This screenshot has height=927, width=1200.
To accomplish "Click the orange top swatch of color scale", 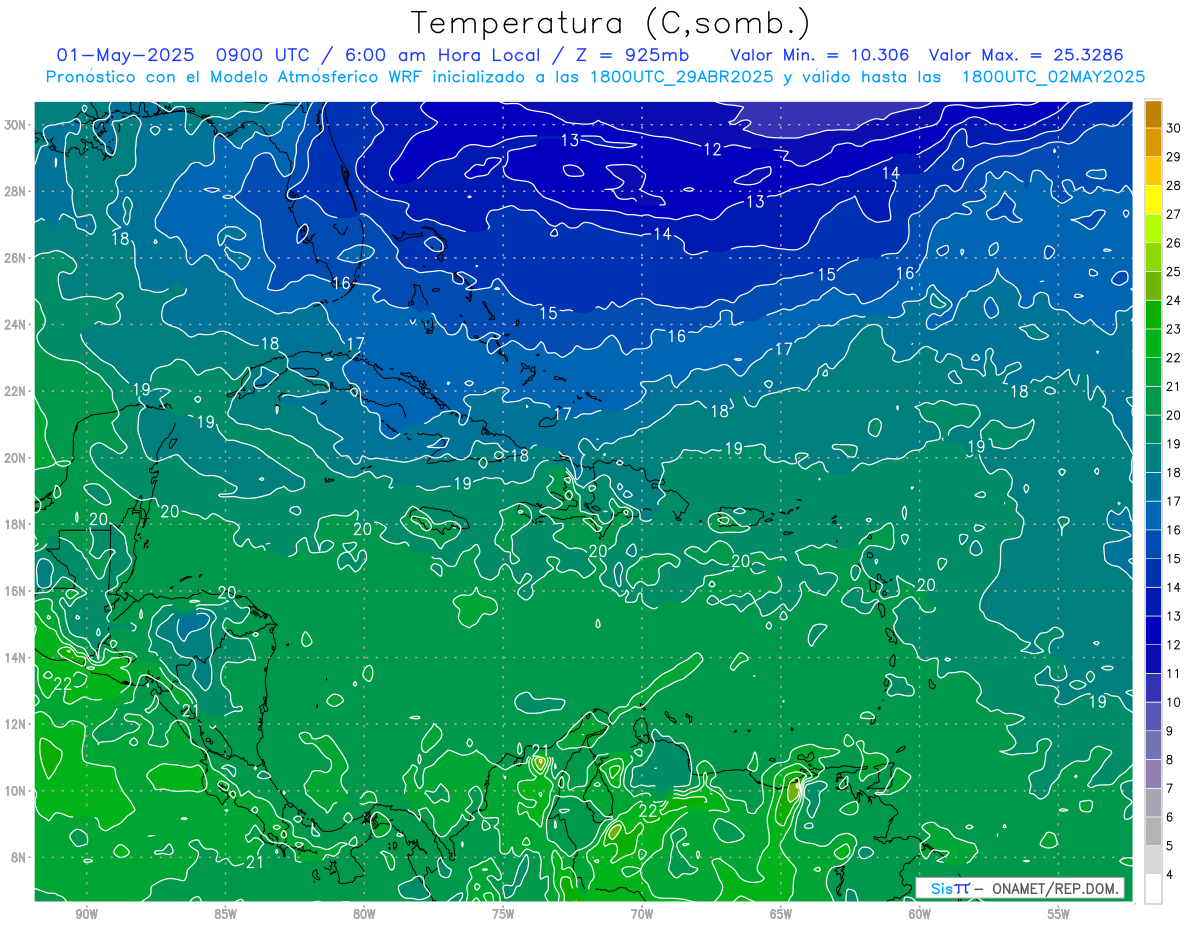I will coord(1153,114).
